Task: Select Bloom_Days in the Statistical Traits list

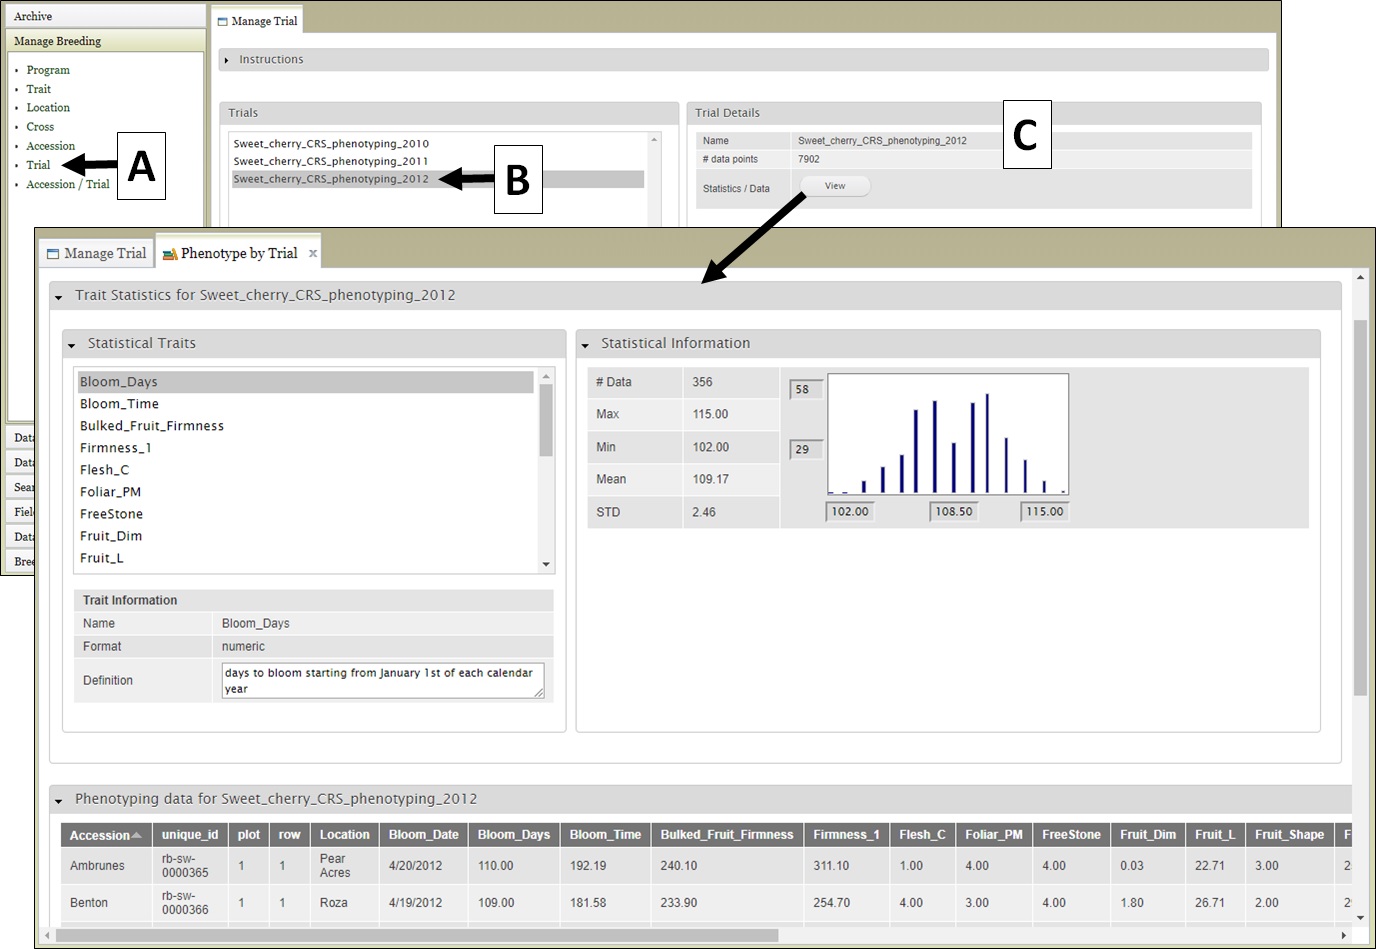Action: click(x=305, y=382)
